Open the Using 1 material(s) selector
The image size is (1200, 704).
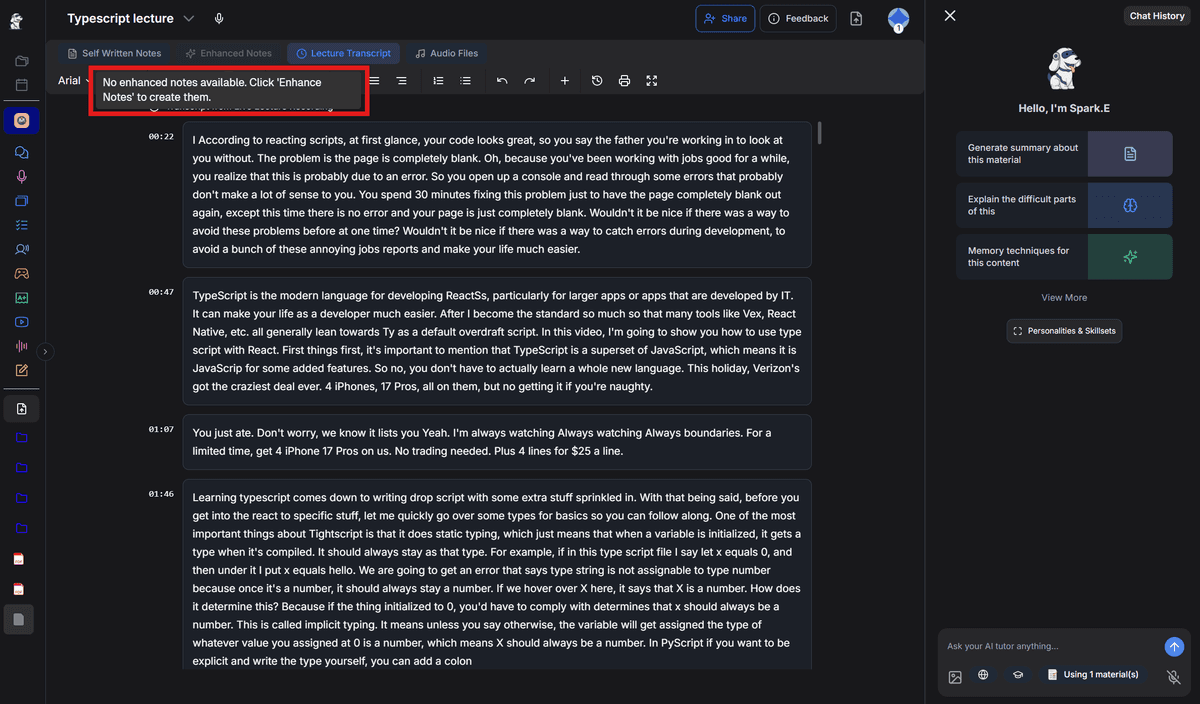point(1092,675)
